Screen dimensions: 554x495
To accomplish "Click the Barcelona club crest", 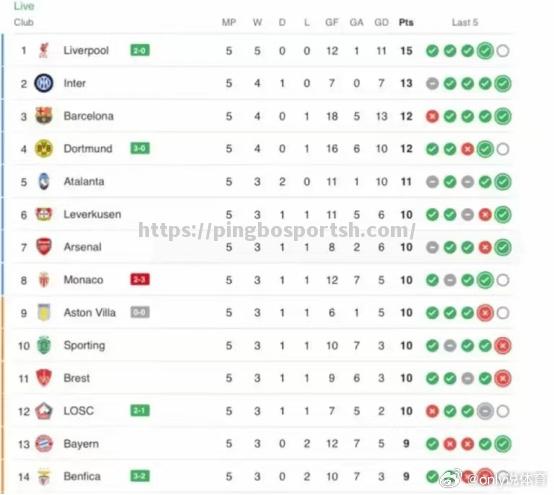I will [44, 116].
